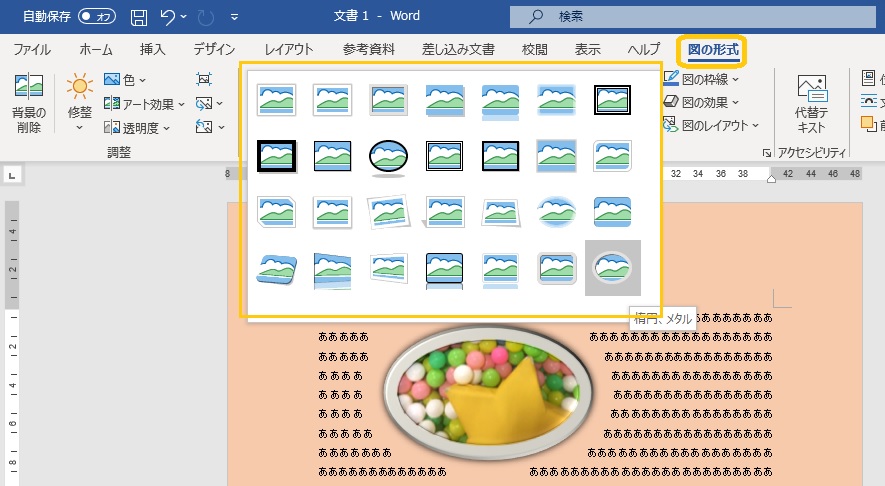
Task: Open the Transparency (透明度) dropdown
Action: (x=138, y=127)
